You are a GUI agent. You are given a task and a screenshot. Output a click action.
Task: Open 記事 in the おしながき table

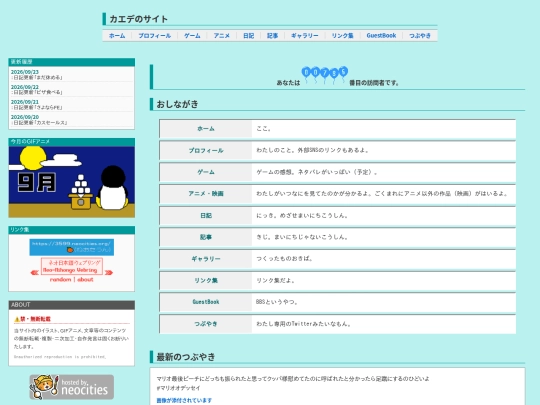pos(206,237)
